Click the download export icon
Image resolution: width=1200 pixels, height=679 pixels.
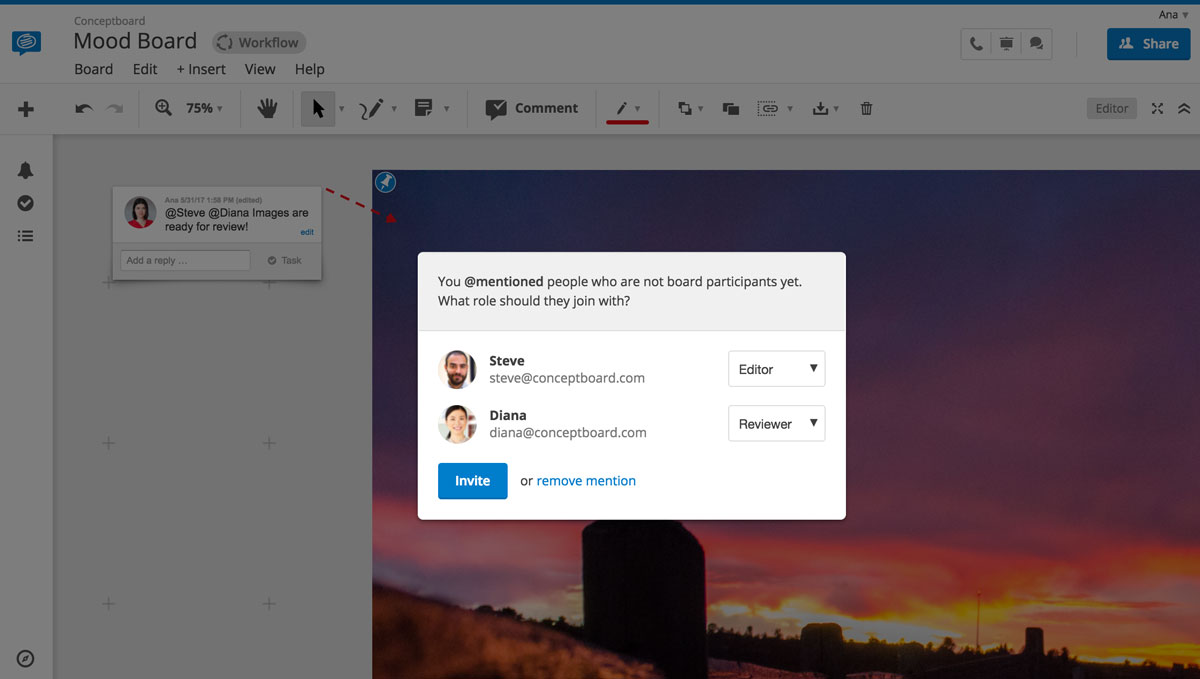click(x=821, y=108)
